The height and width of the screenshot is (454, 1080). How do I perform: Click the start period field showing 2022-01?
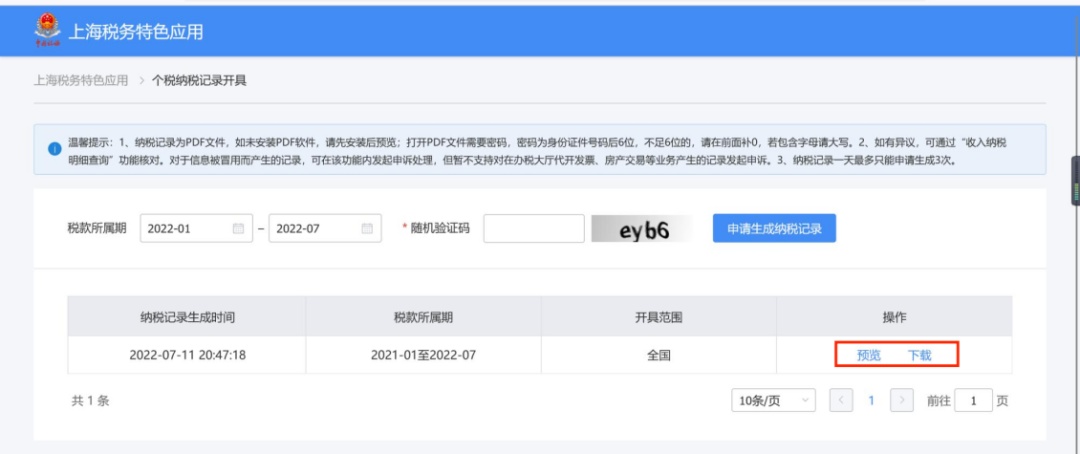pyautogui.click(x=186, y=229)
